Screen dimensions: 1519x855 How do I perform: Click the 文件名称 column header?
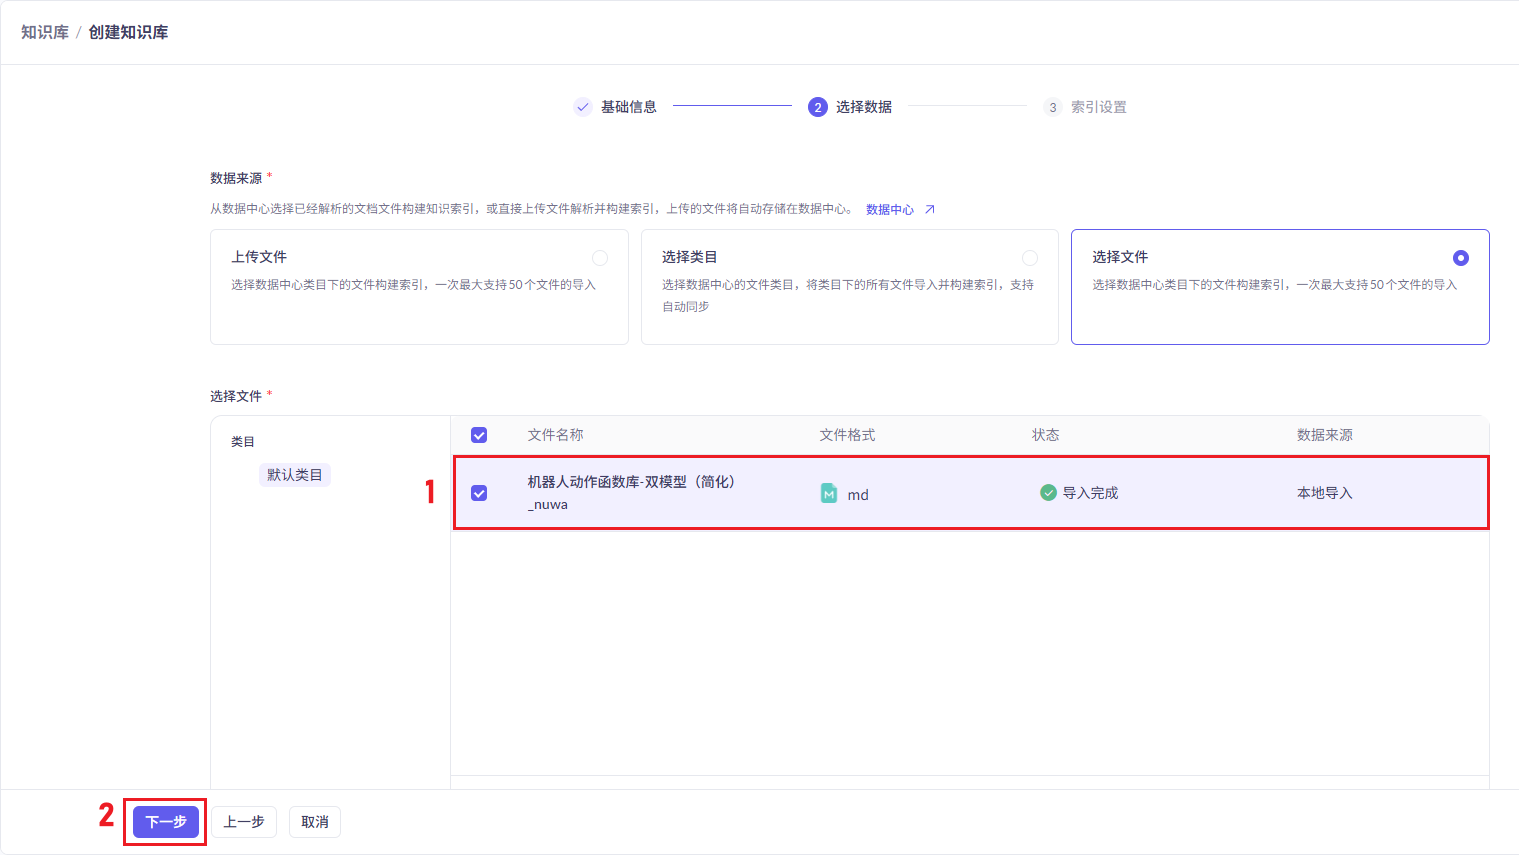coord(555,435)
